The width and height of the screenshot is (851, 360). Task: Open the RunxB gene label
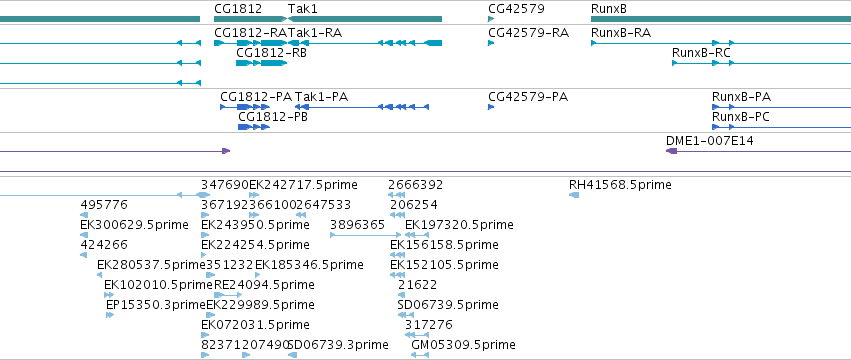pos(609,9)
